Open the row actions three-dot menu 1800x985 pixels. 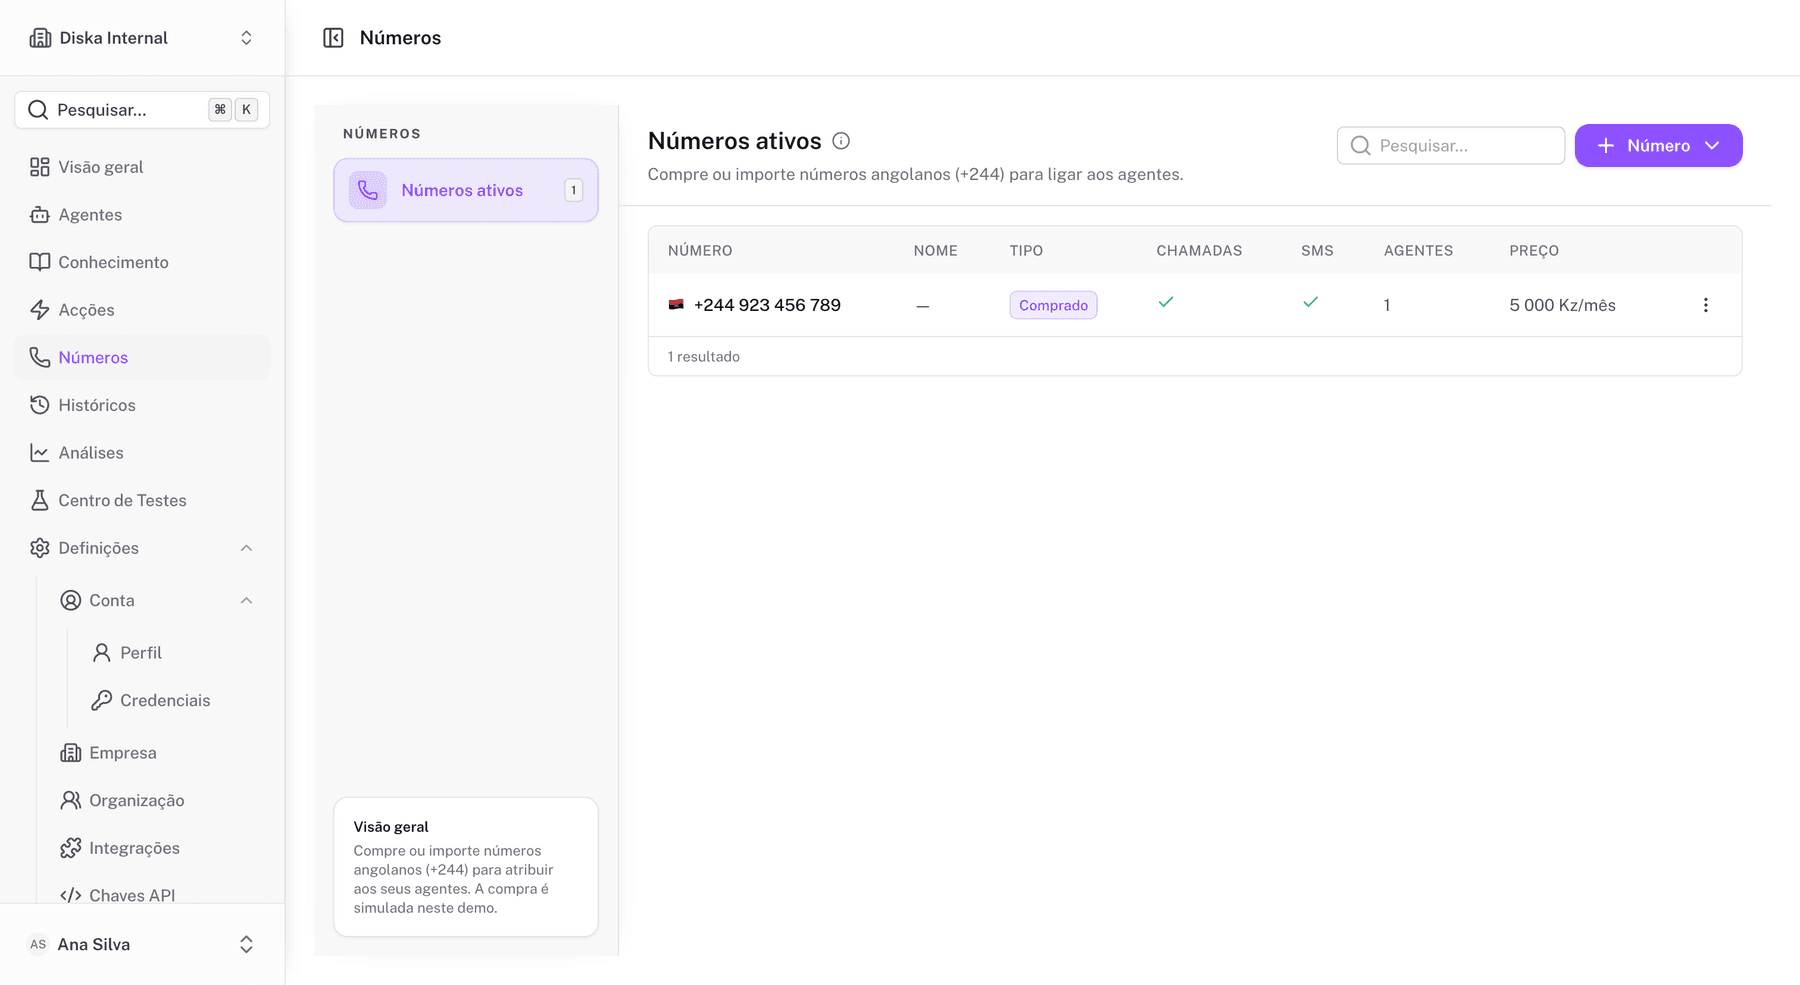tap(1706, 305)
